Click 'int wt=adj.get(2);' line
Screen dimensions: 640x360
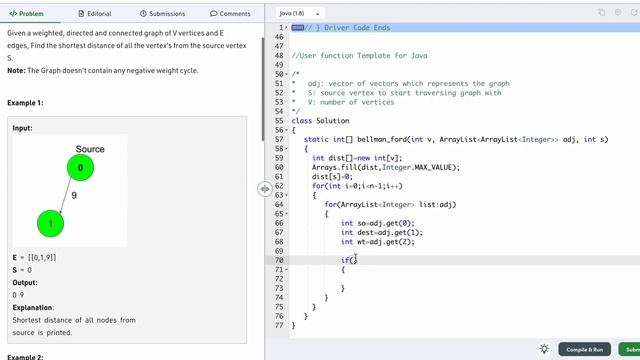[x=378, y=242]
